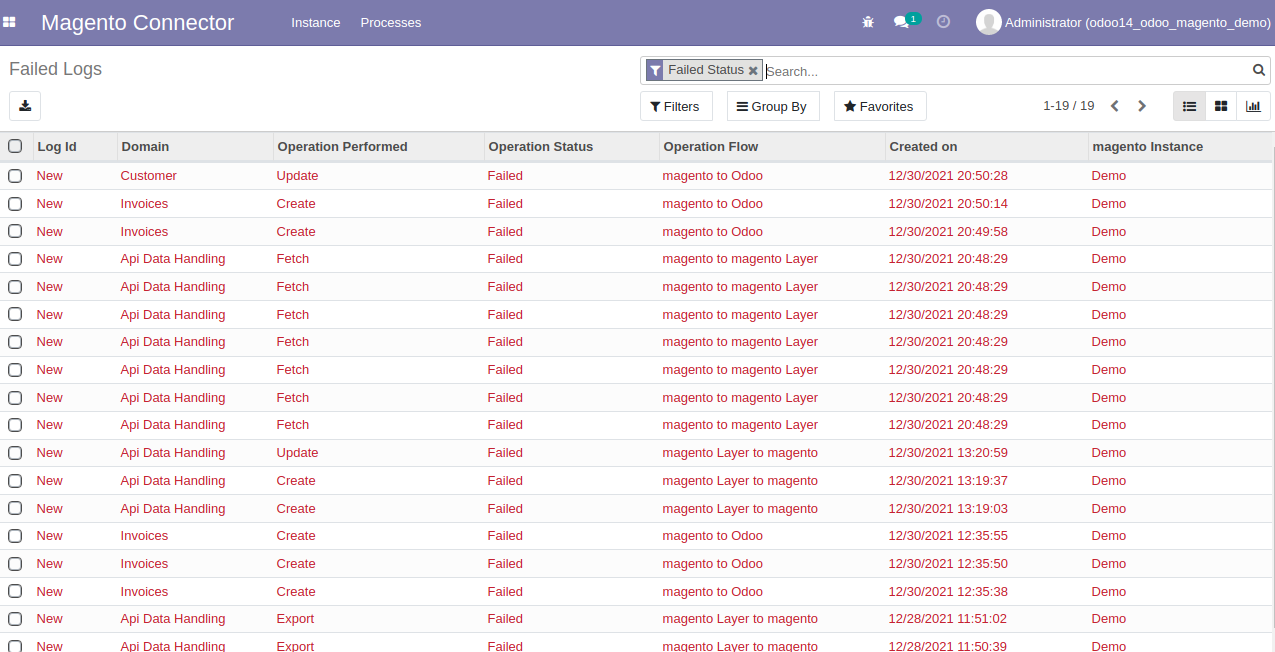This screenshot has width=1275, height=652.
Task: Open the graph view icon
Action: [1253, 105]
